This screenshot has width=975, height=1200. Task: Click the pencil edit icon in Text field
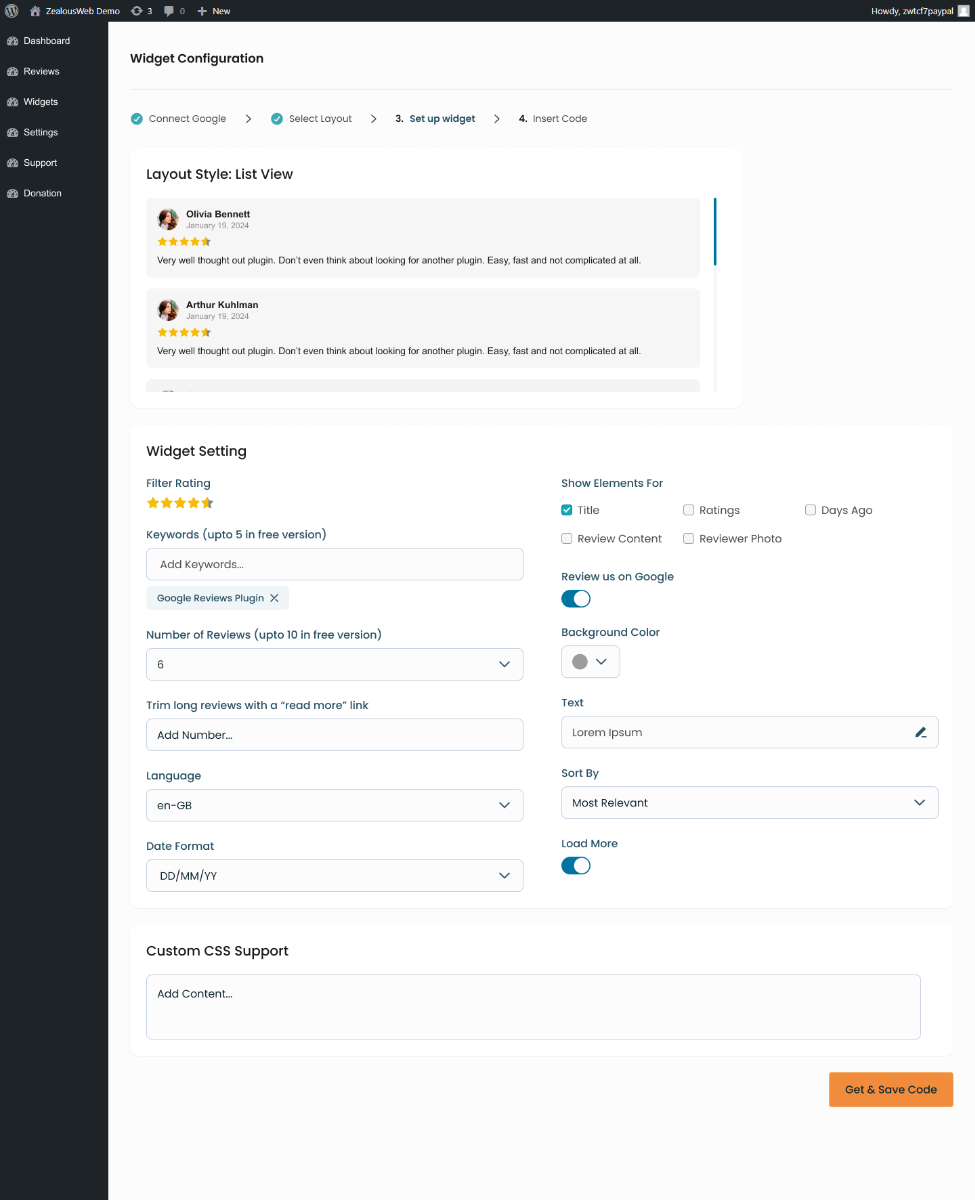coord(921,733)
